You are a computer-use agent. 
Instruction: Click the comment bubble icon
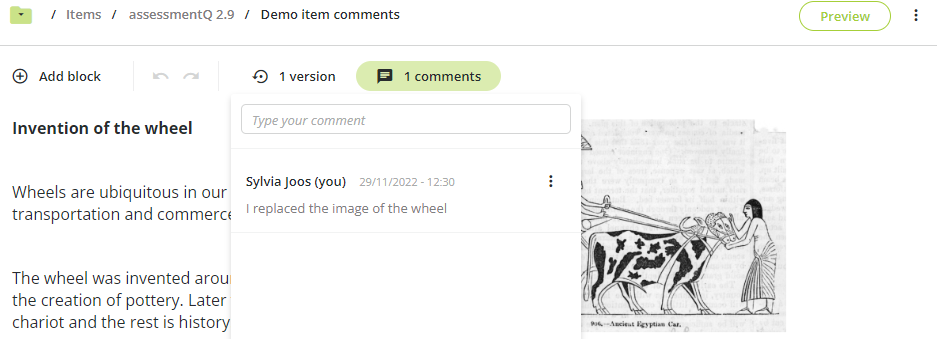click(x=385, y=77)
